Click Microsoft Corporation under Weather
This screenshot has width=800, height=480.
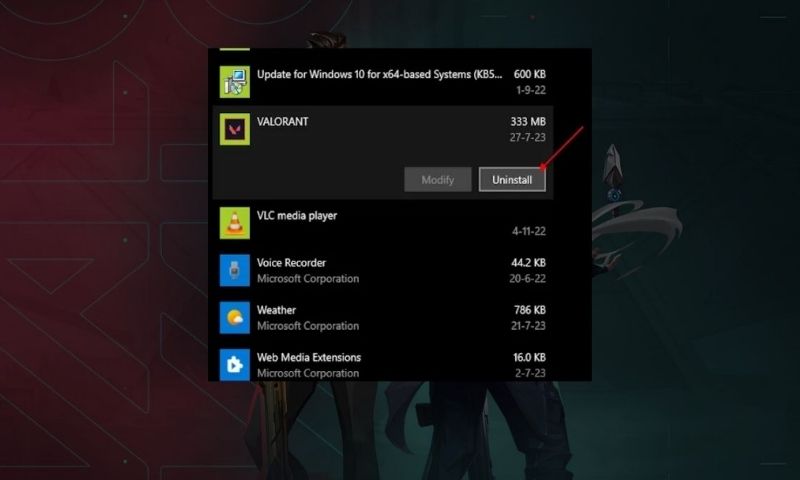(x=308, y=325)
